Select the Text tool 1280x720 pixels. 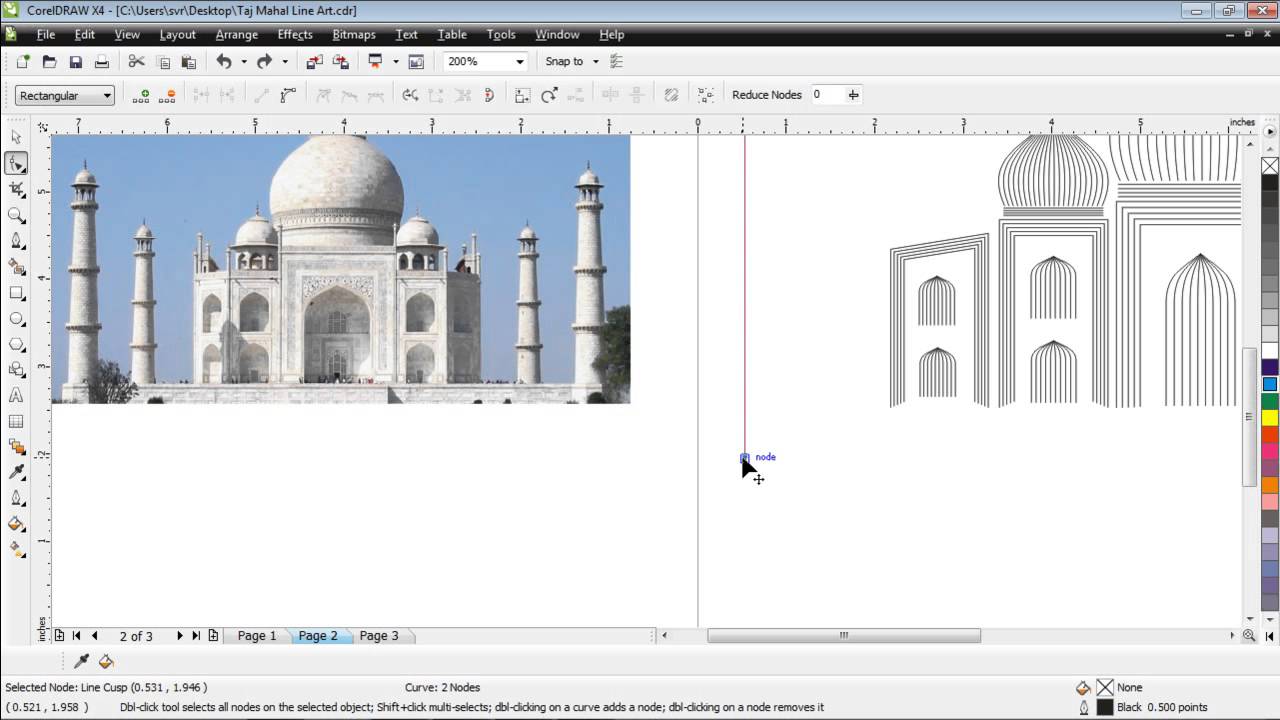coord(16,396)
